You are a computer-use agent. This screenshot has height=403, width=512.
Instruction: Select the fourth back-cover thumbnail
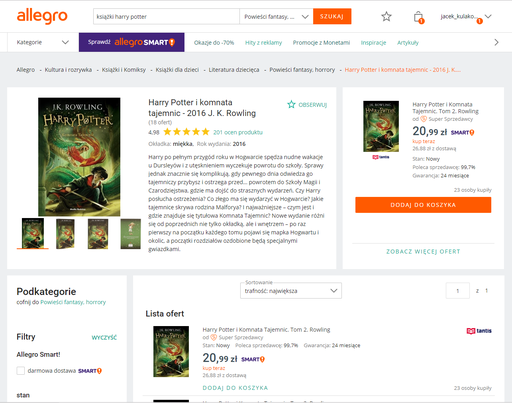130,233
